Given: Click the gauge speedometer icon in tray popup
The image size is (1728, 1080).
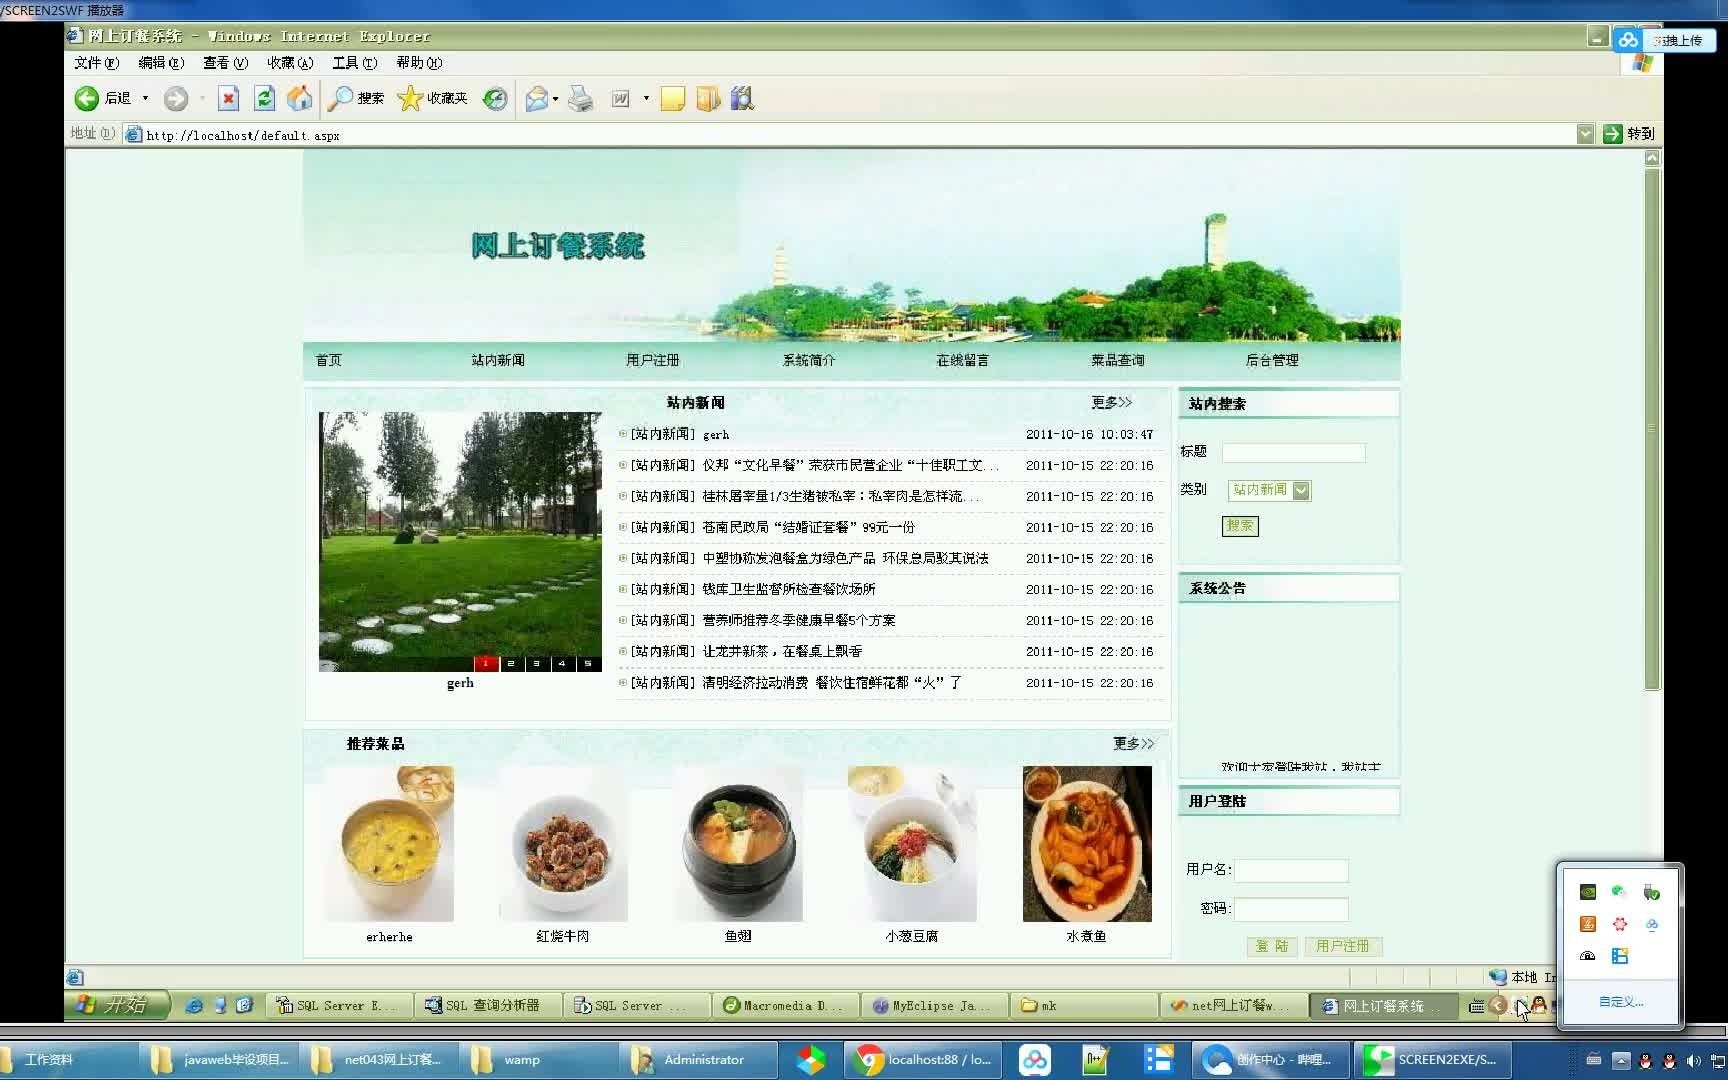Looking at the screenshot, I should tap(1587, 956).
